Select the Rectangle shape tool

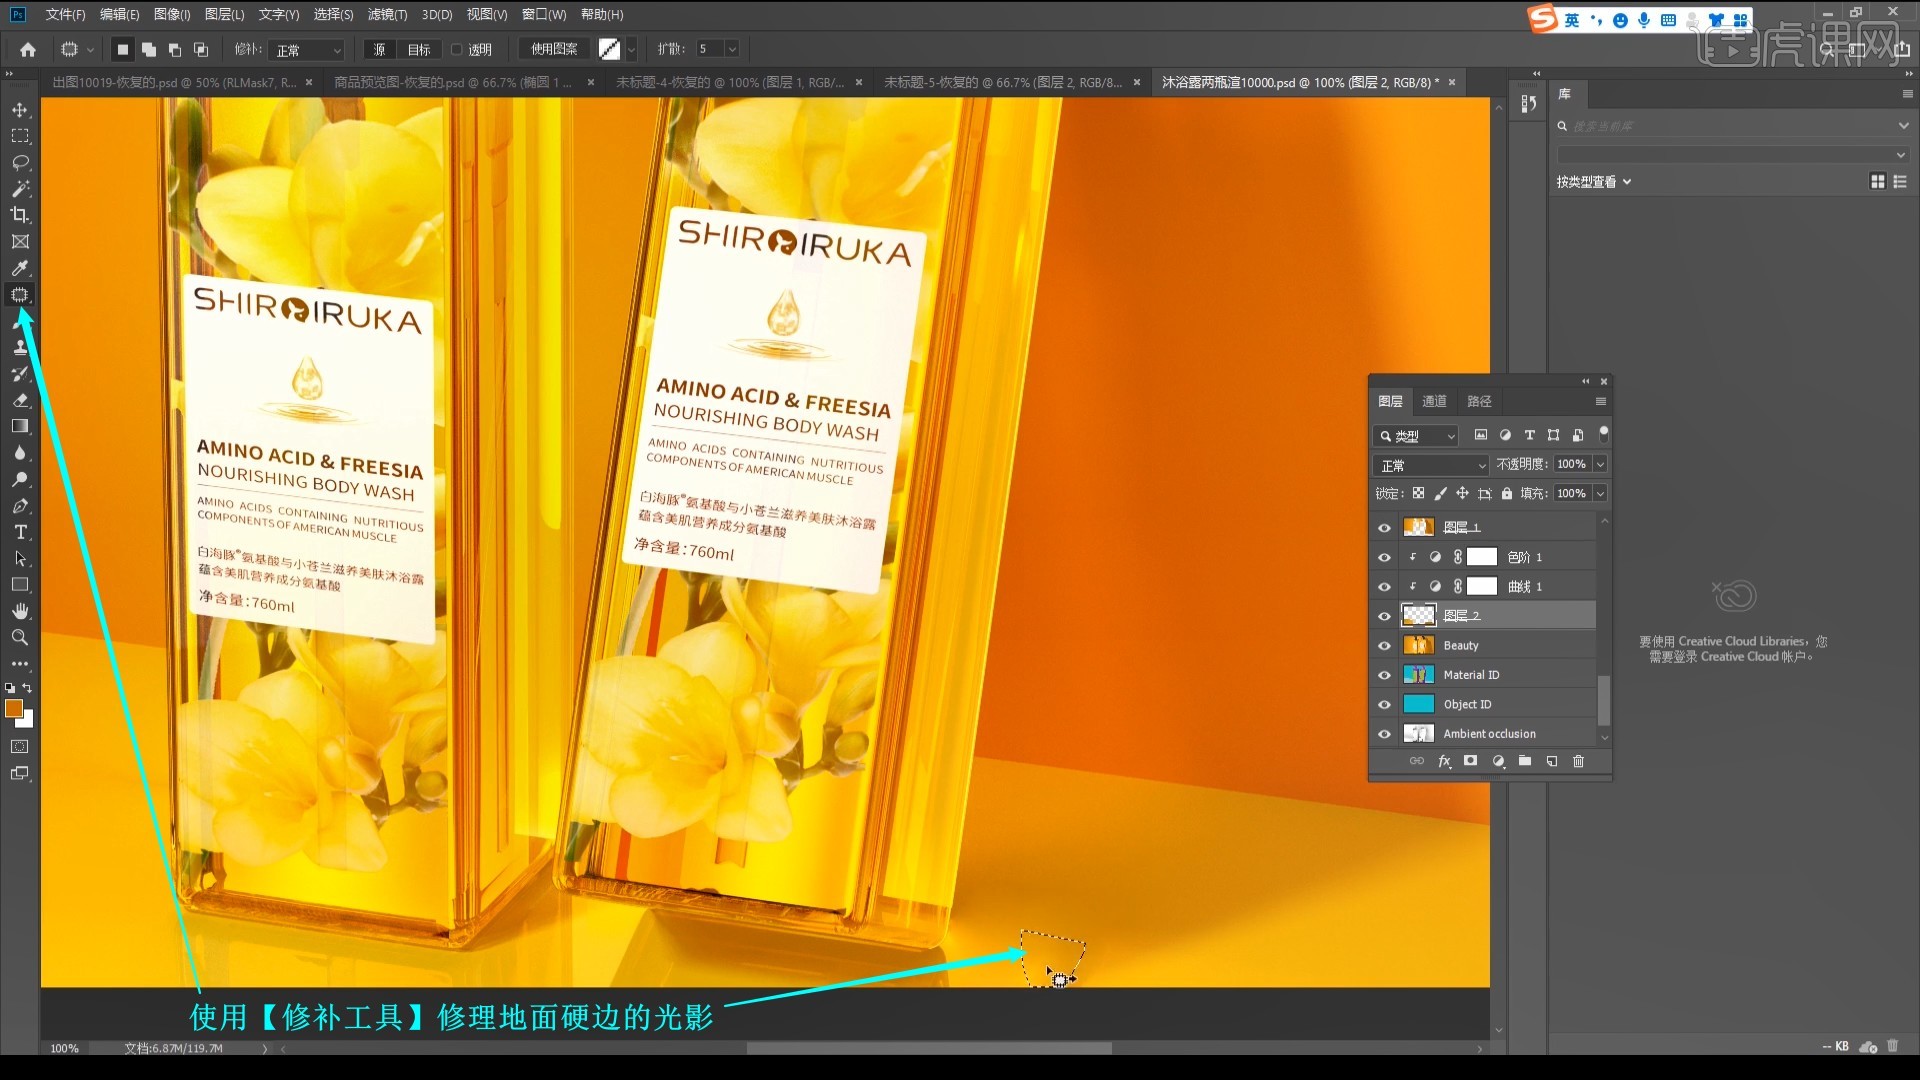pos(20,585)
